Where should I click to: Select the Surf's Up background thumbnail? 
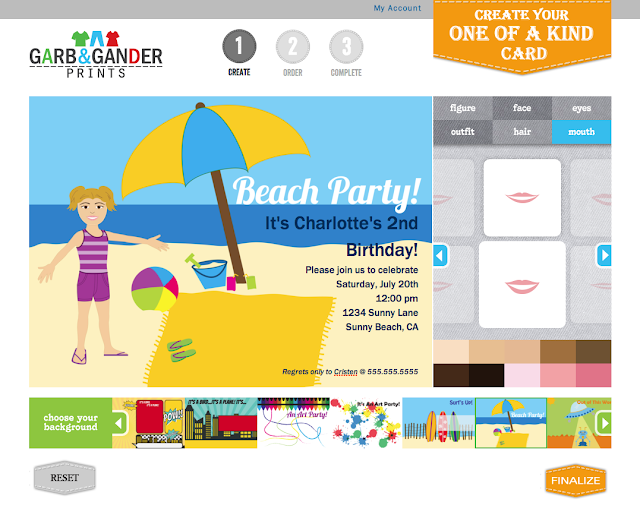click(439, 423)
